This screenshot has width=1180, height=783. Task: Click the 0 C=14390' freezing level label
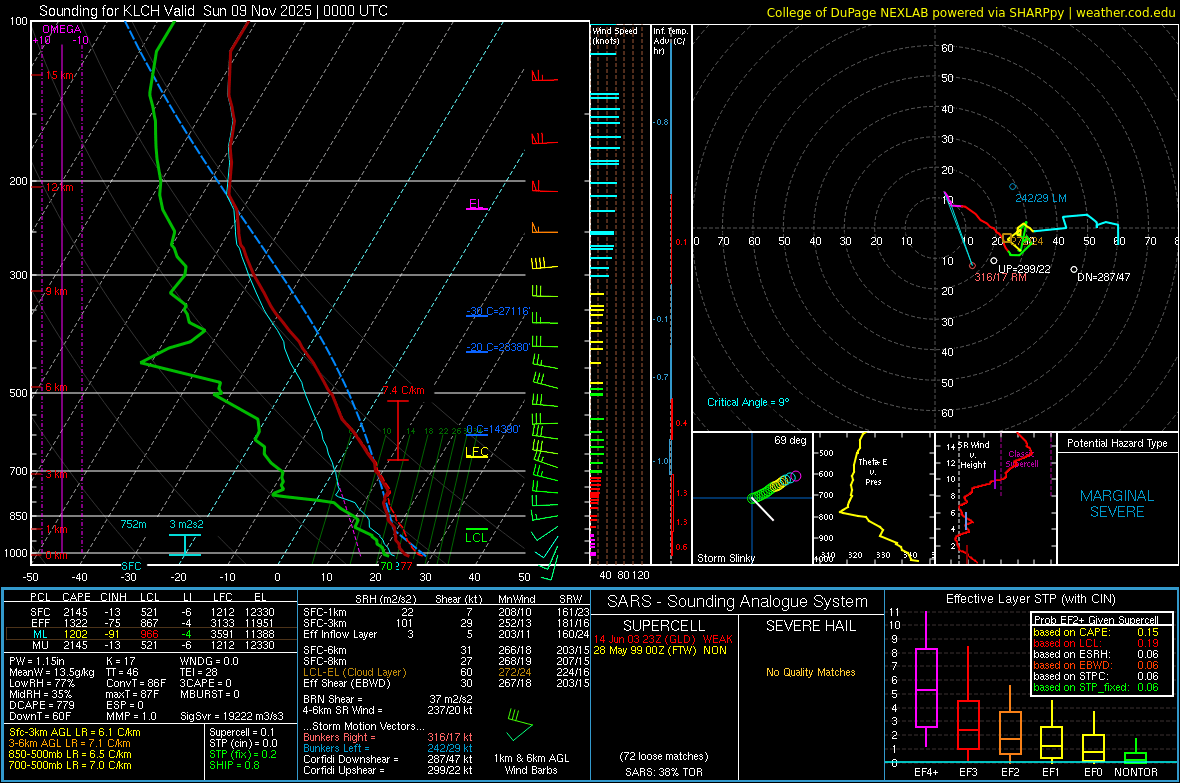click(x=493, y=430)
